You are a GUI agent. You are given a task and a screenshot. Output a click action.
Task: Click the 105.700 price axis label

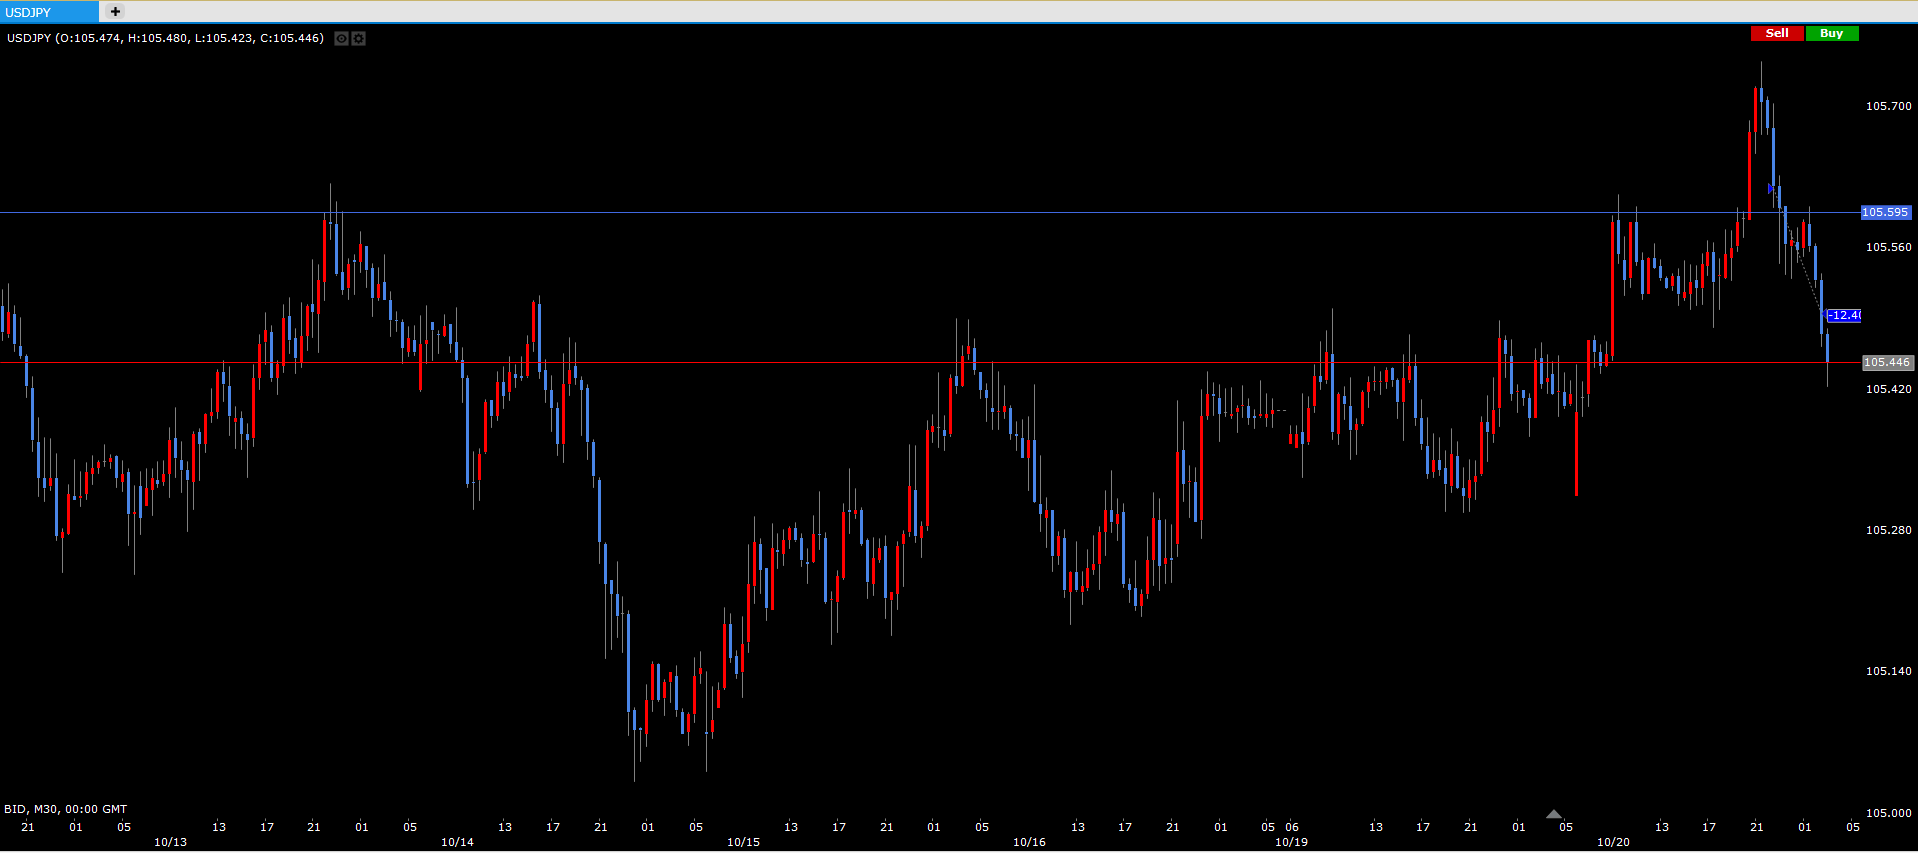(1888, 106)
